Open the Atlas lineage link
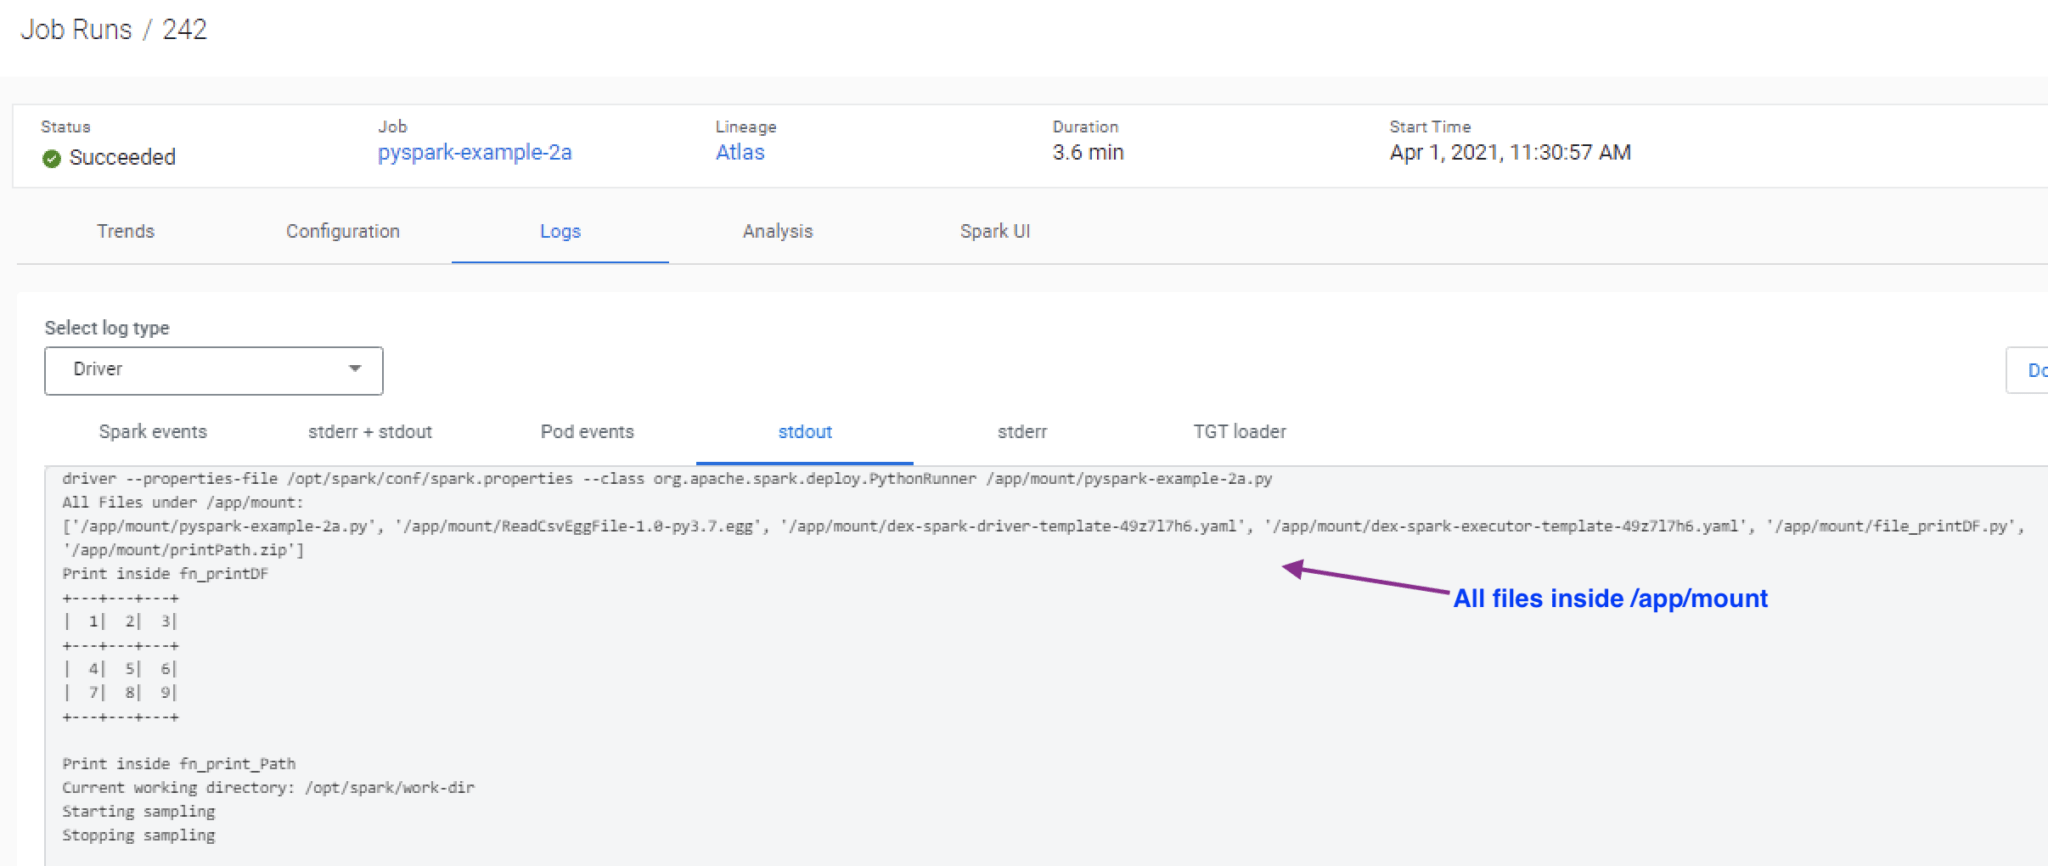This screenshot has width=2048, height=866. 739,152
